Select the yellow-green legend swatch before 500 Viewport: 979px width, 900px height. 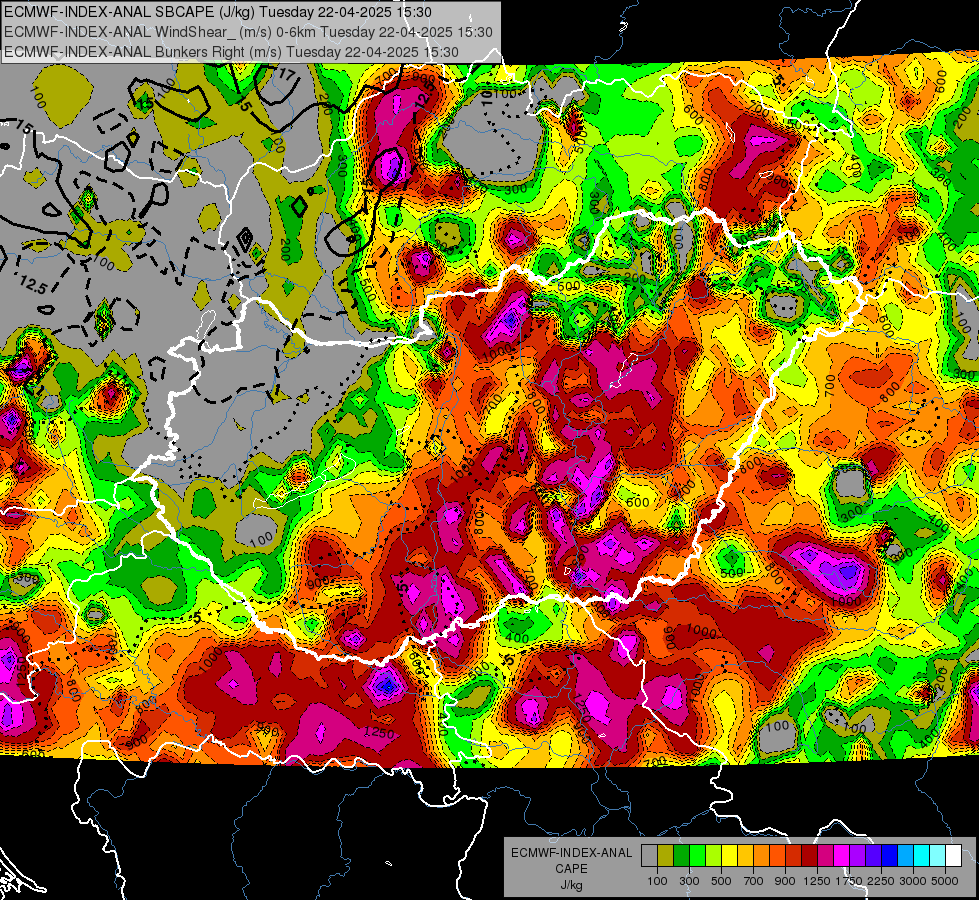(713, 855)
